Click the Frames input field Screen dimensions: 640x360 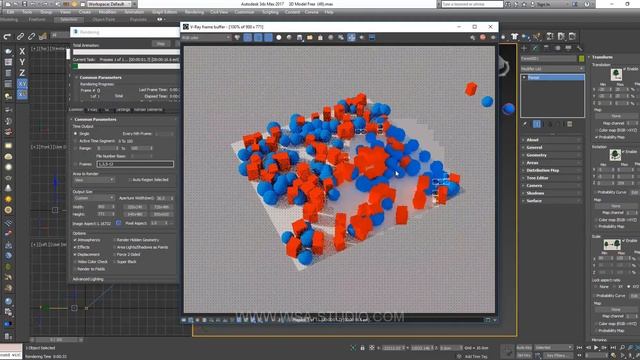[135, 164]
